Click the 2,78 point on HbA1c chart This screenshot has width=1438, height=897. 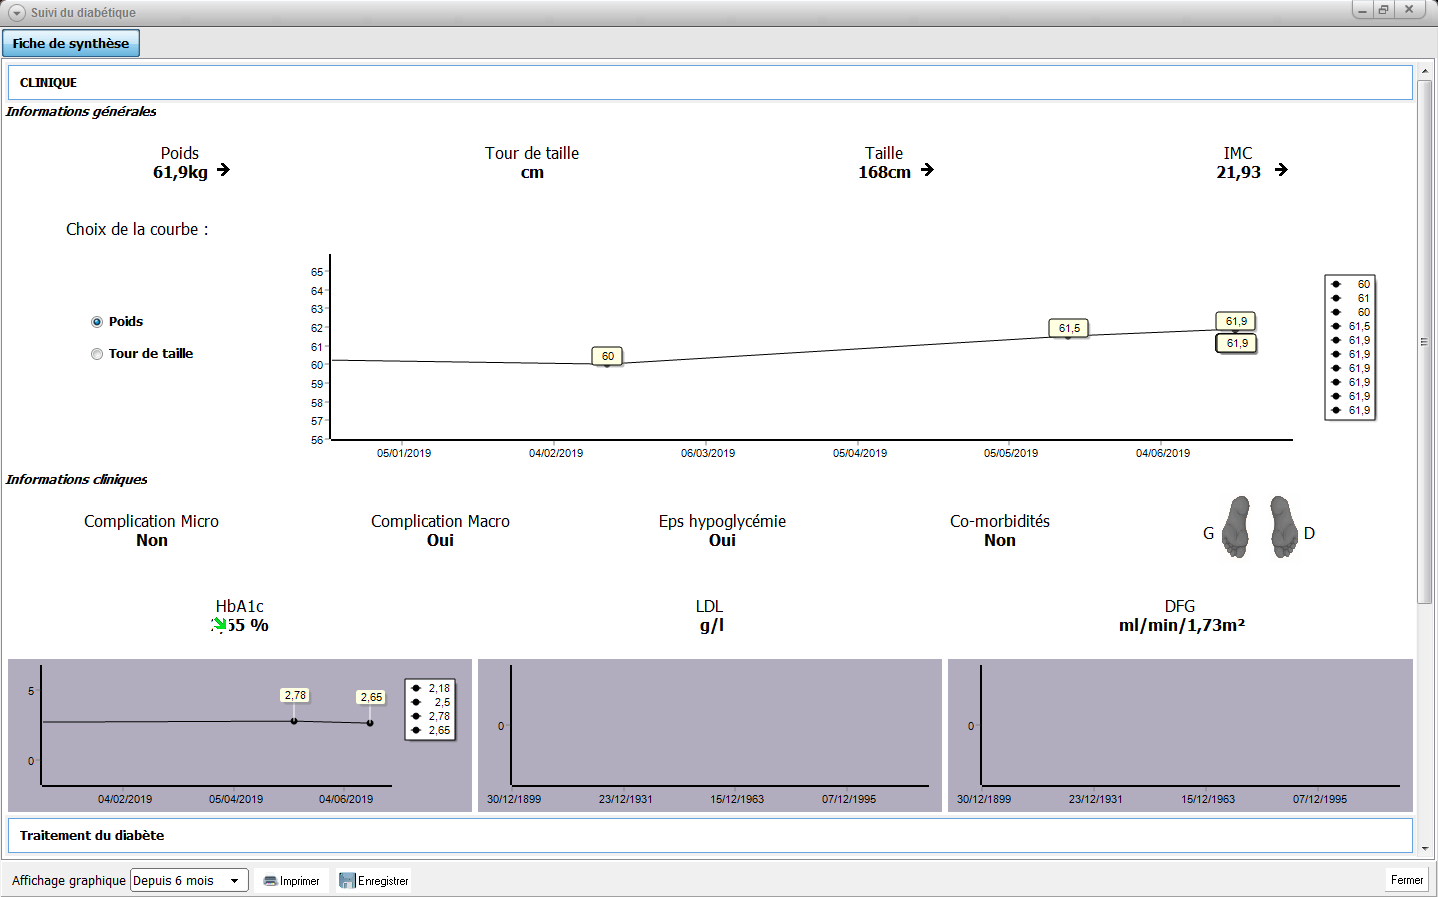coord(294,721)
